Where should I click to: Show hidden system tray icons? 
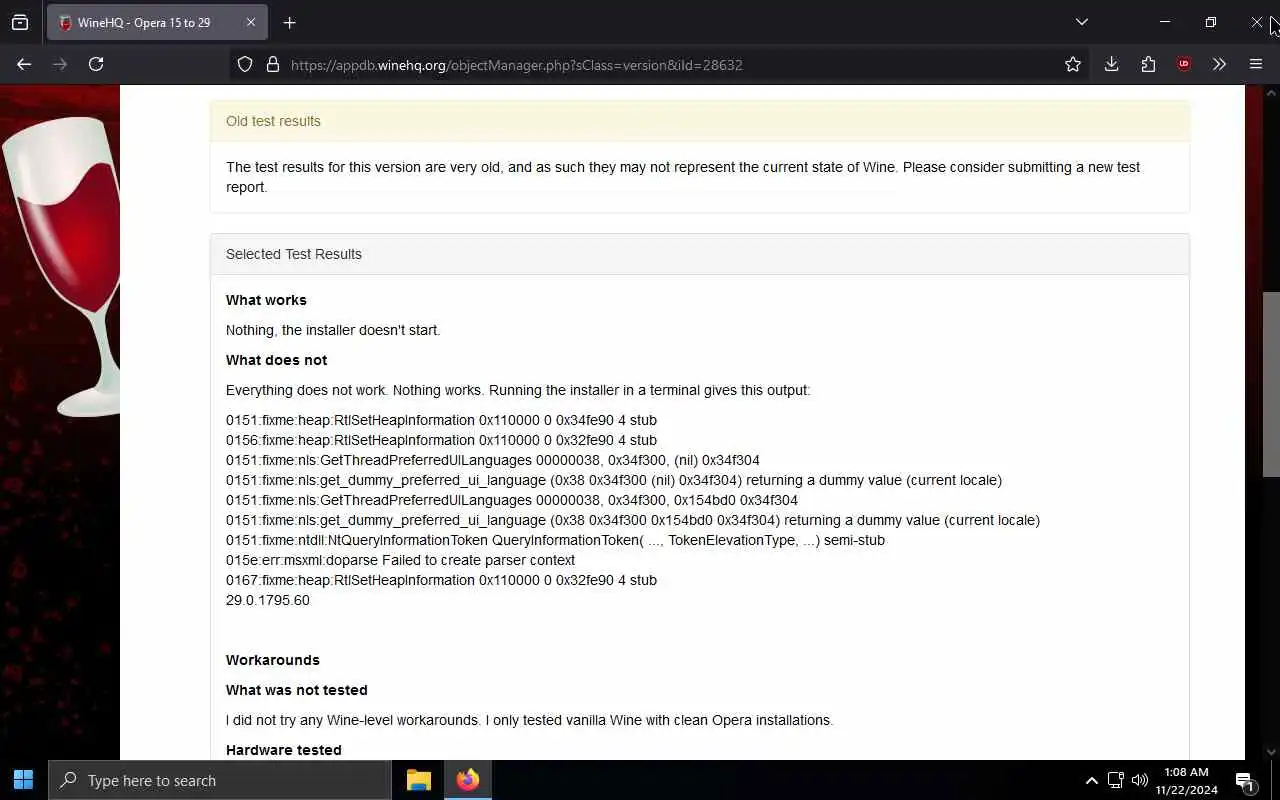(x=1092, y=780)
